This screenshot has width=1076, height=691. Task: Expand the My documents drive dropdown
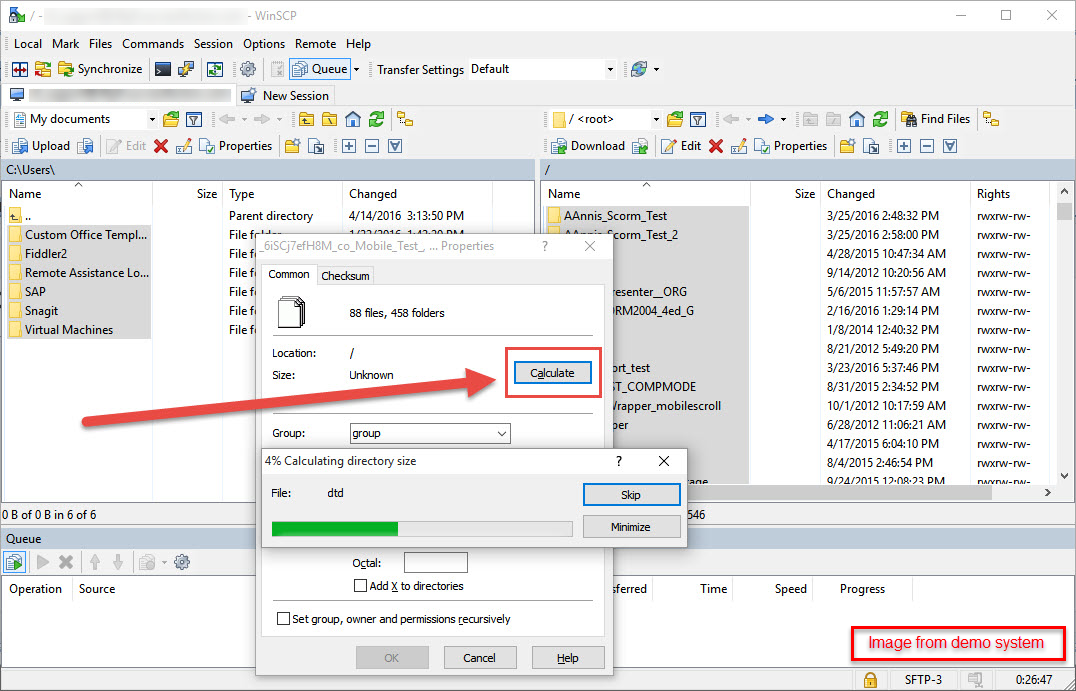(152, 119)
